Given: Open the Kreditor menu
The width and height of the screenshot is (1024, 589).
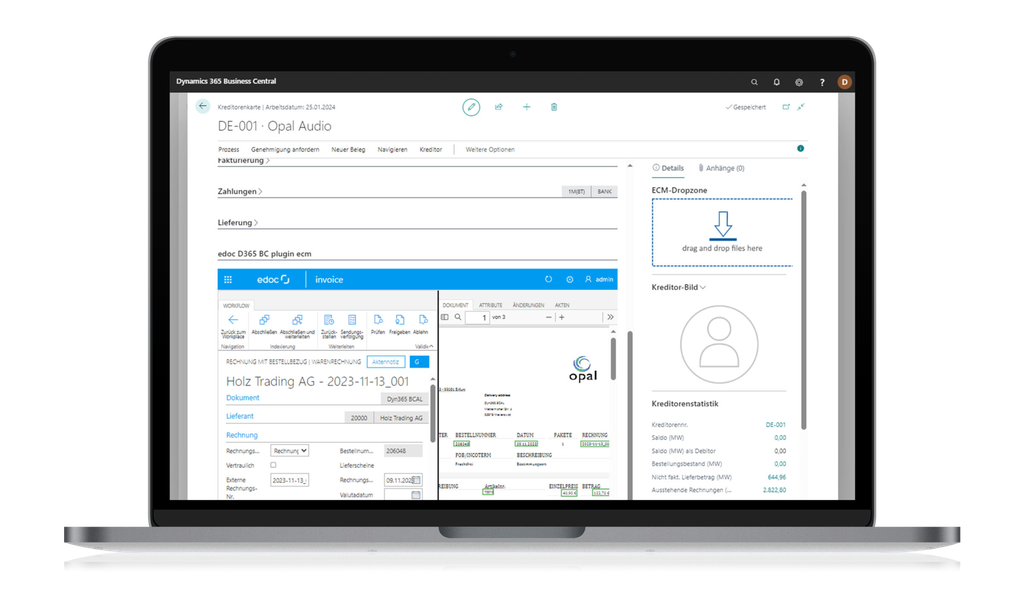Looking at the screenshot, I should click(x=430, y=150).
